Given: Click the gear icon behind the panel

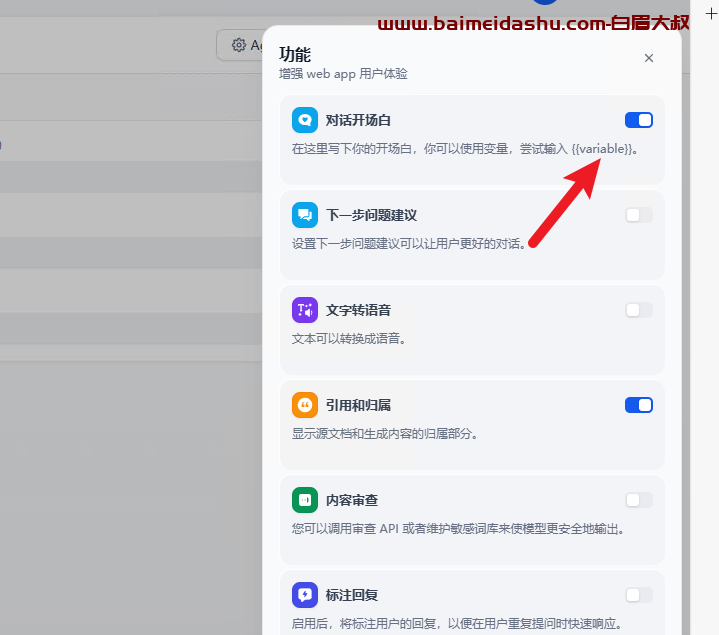Looking at the screenshot, I should tap(238, 45).
